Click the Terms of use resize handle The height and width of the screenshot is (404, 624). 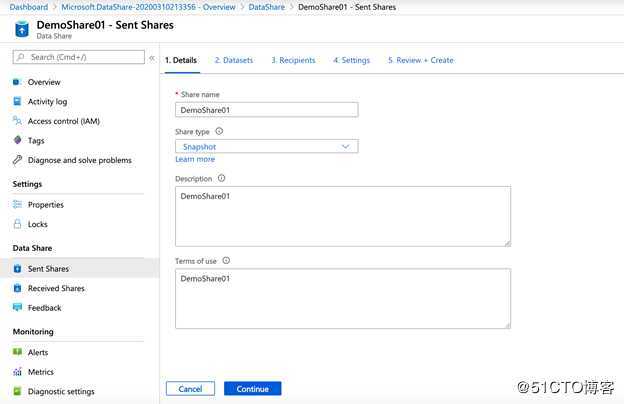click(507, 326)
